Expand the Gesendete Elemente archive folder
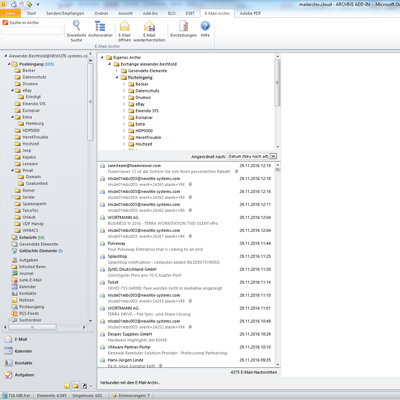Screen dimensions: 400x400 tap(117, 71)
